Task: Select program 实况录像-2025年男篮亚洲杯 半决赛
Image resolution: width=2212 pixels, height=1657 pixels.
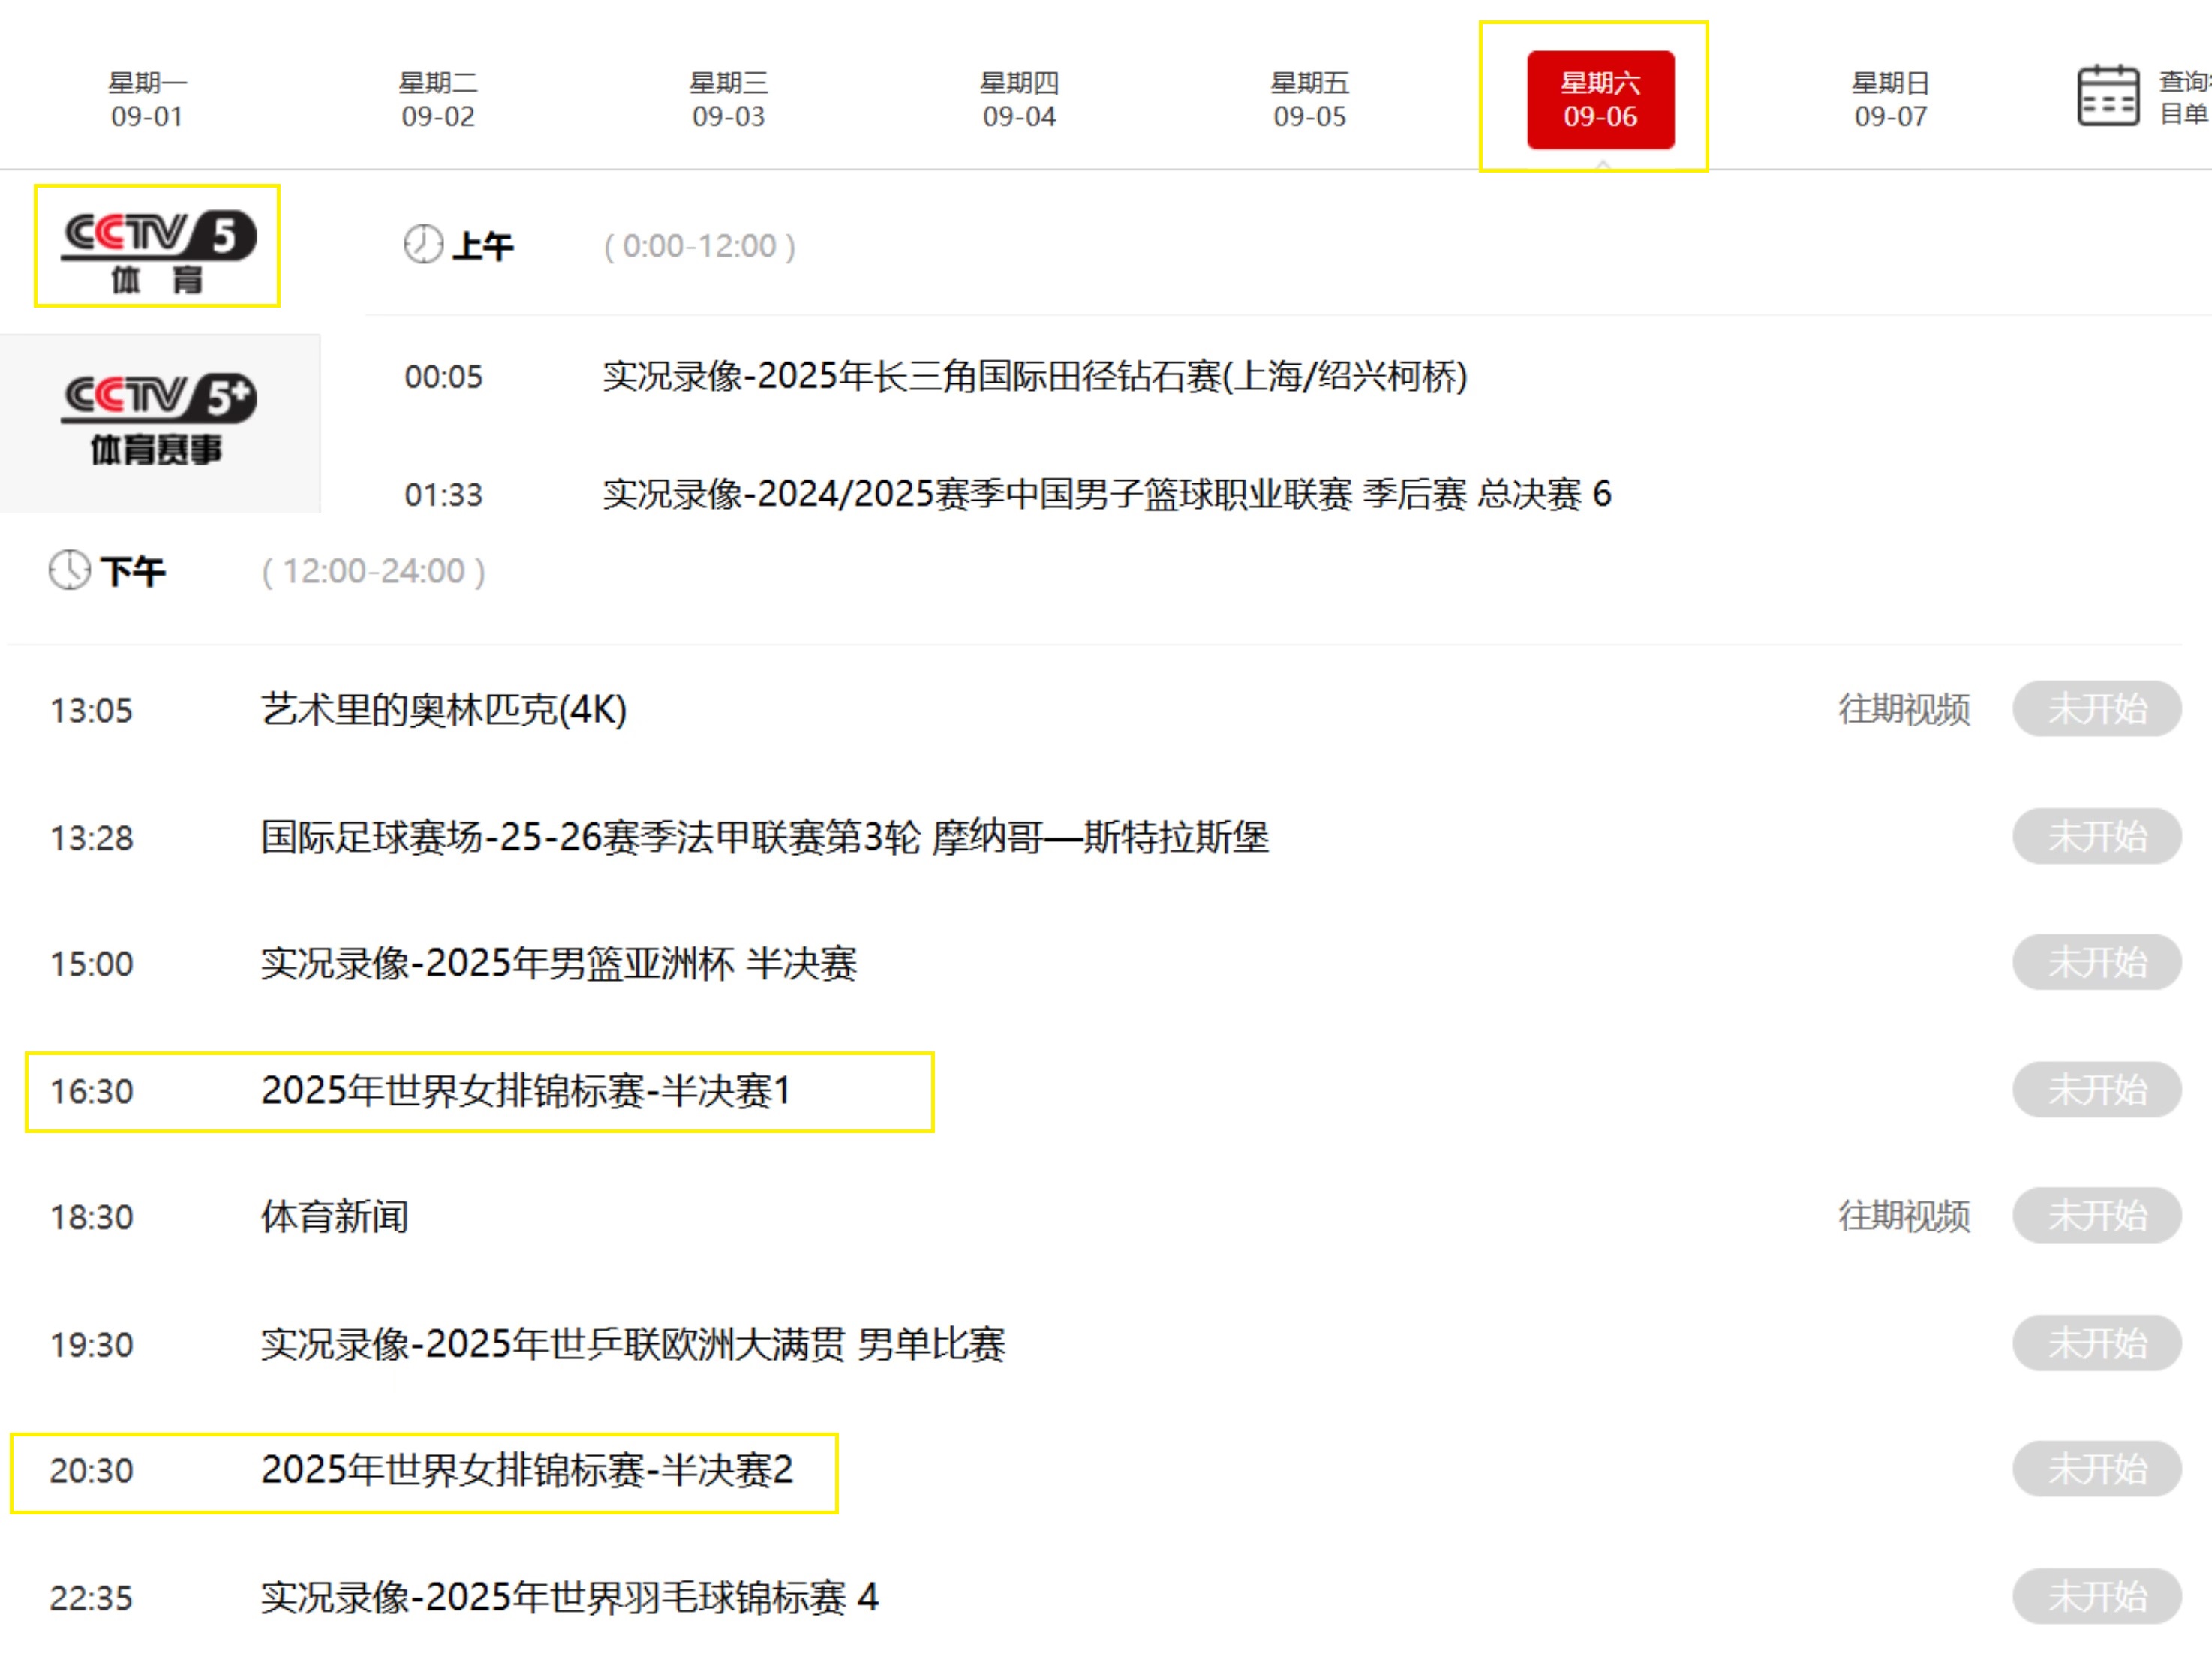Action: [559, 963]
